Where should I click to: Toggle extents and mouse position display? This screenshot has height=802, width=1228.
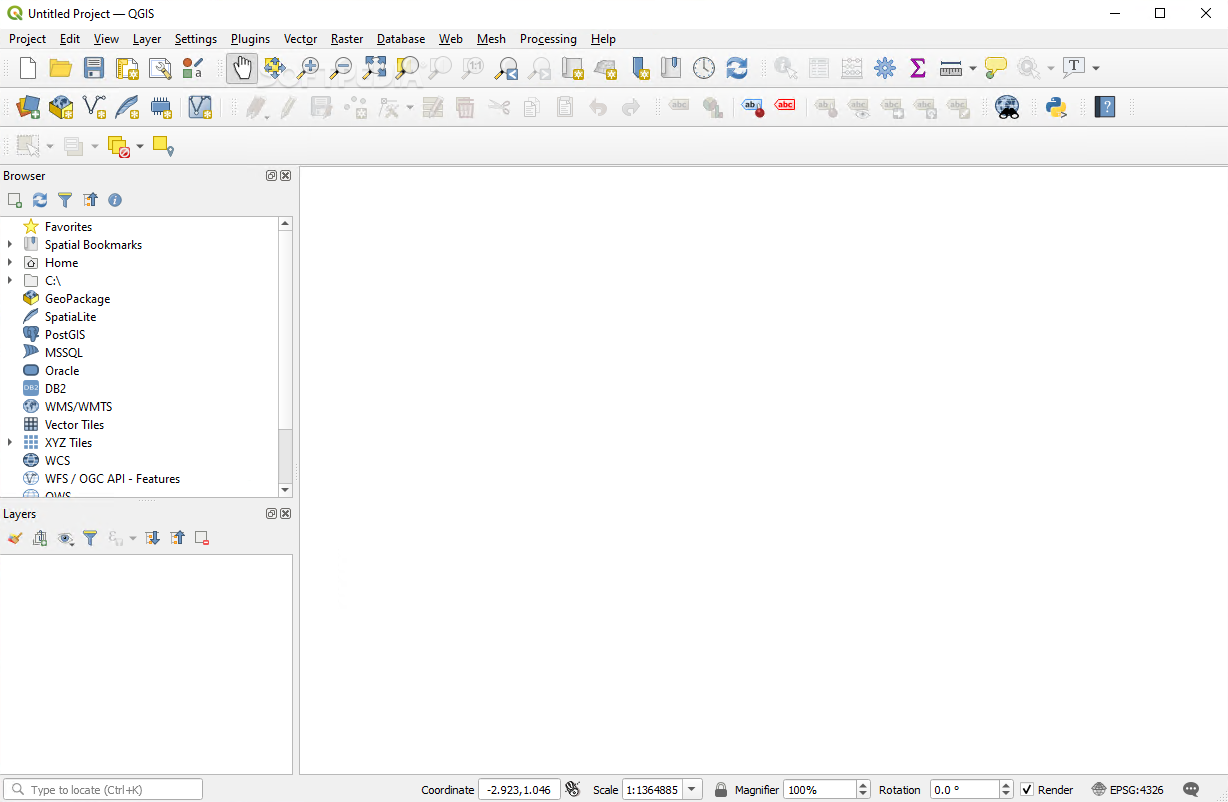572,789
